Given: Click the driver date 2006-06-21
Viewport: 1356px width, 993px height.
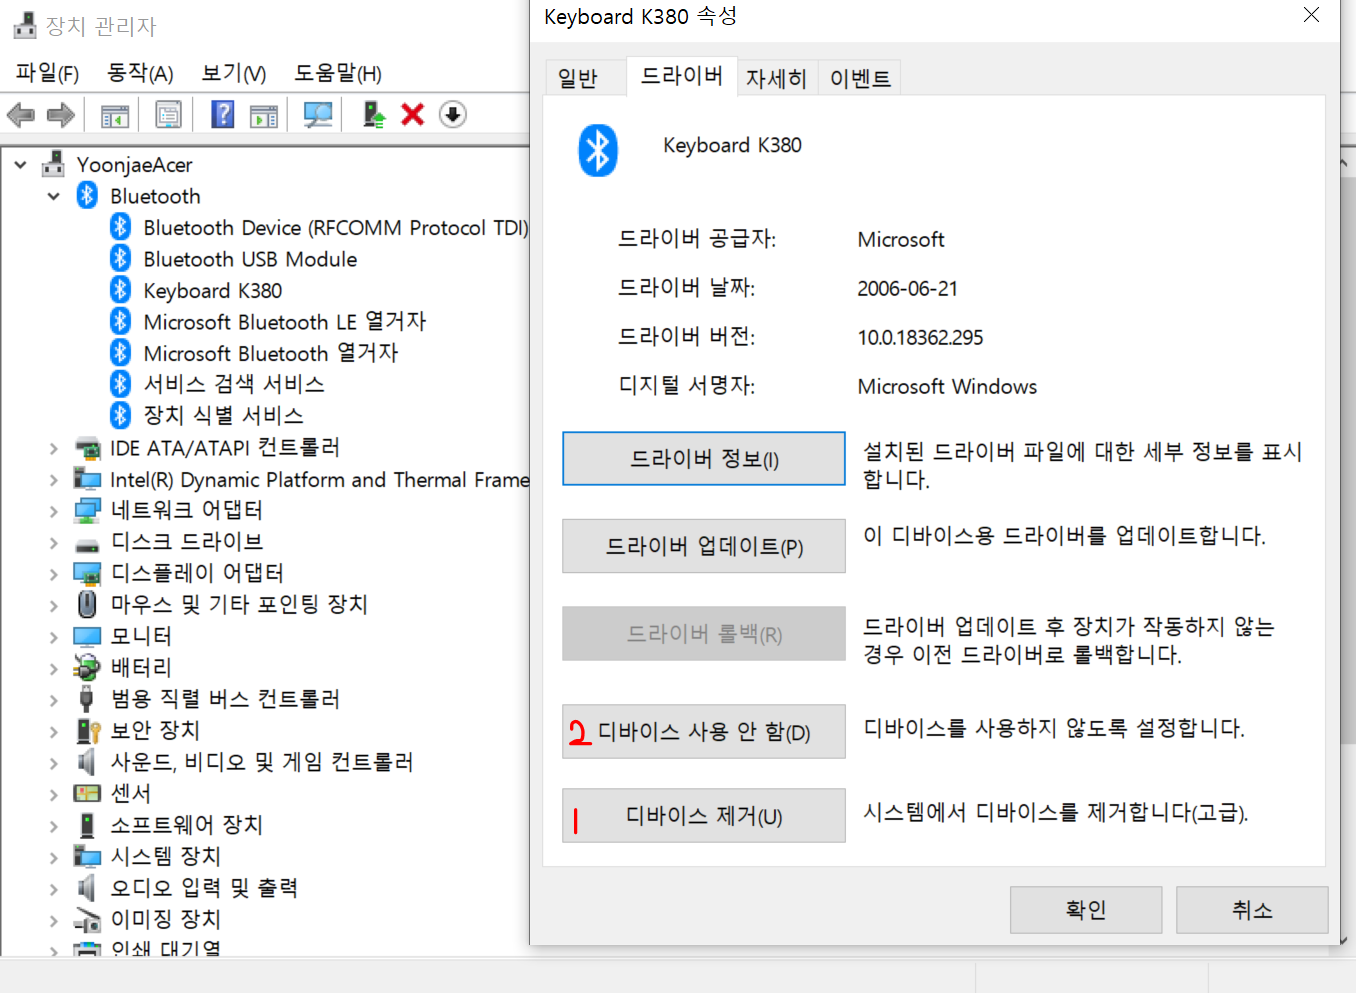Looking at the screenshot, I should tap(908, 289).
